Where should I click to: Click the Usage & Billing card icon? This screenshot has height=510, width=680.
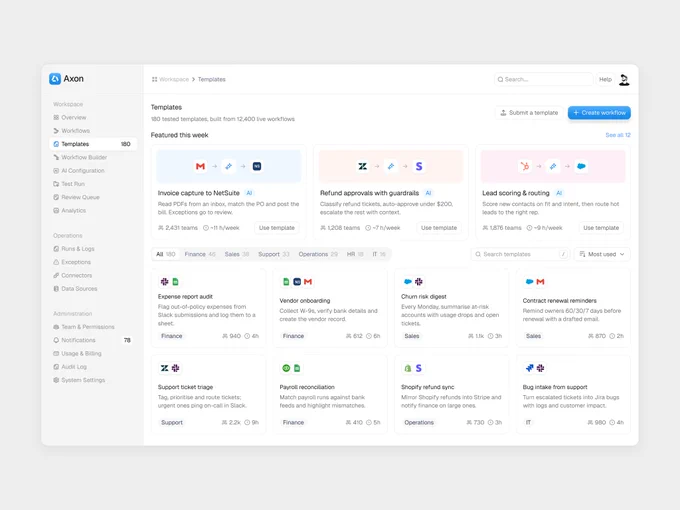point(56,353)
